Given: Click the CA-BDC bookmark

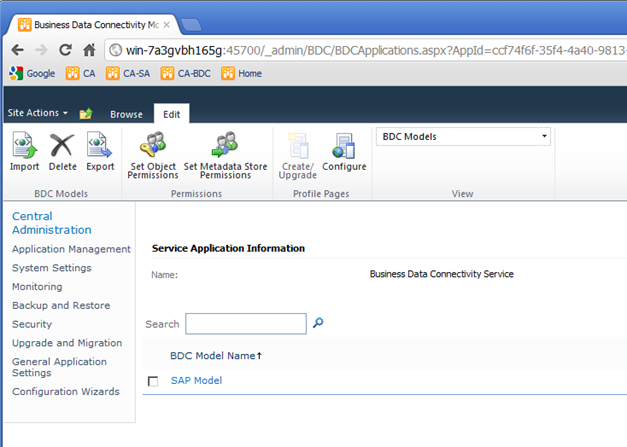Looking at the screenshot, I should coord(187,73).
